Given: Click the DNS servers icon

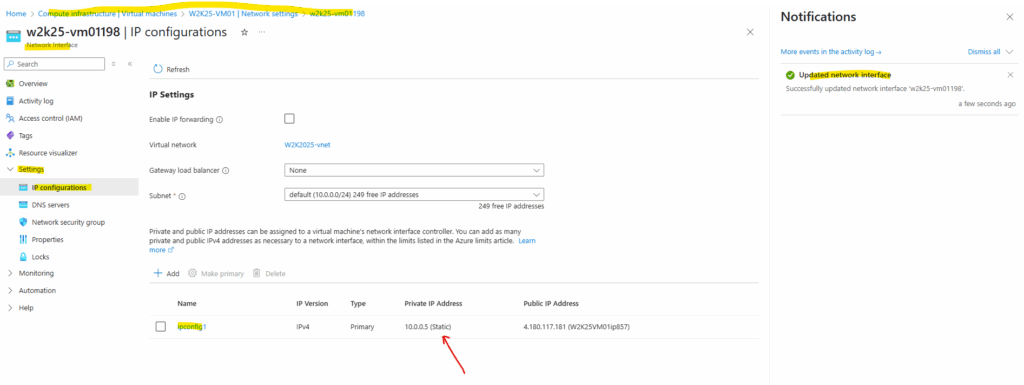Looking at the screenshot, I should click(x=24, y=205).
